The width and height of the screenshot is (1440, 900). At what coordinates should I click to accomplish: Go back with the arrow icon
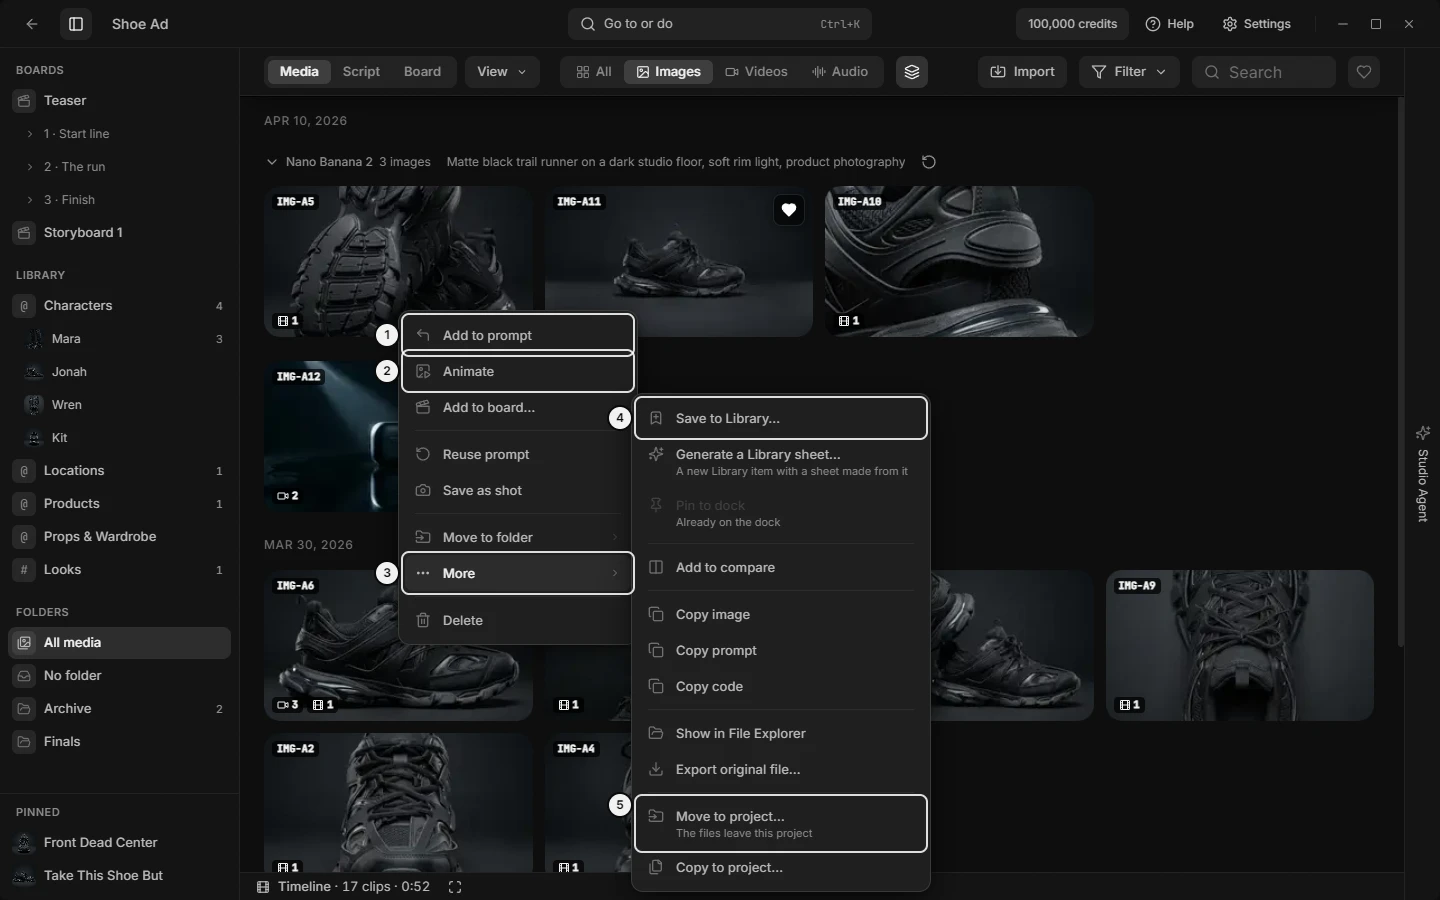(32, 24)
